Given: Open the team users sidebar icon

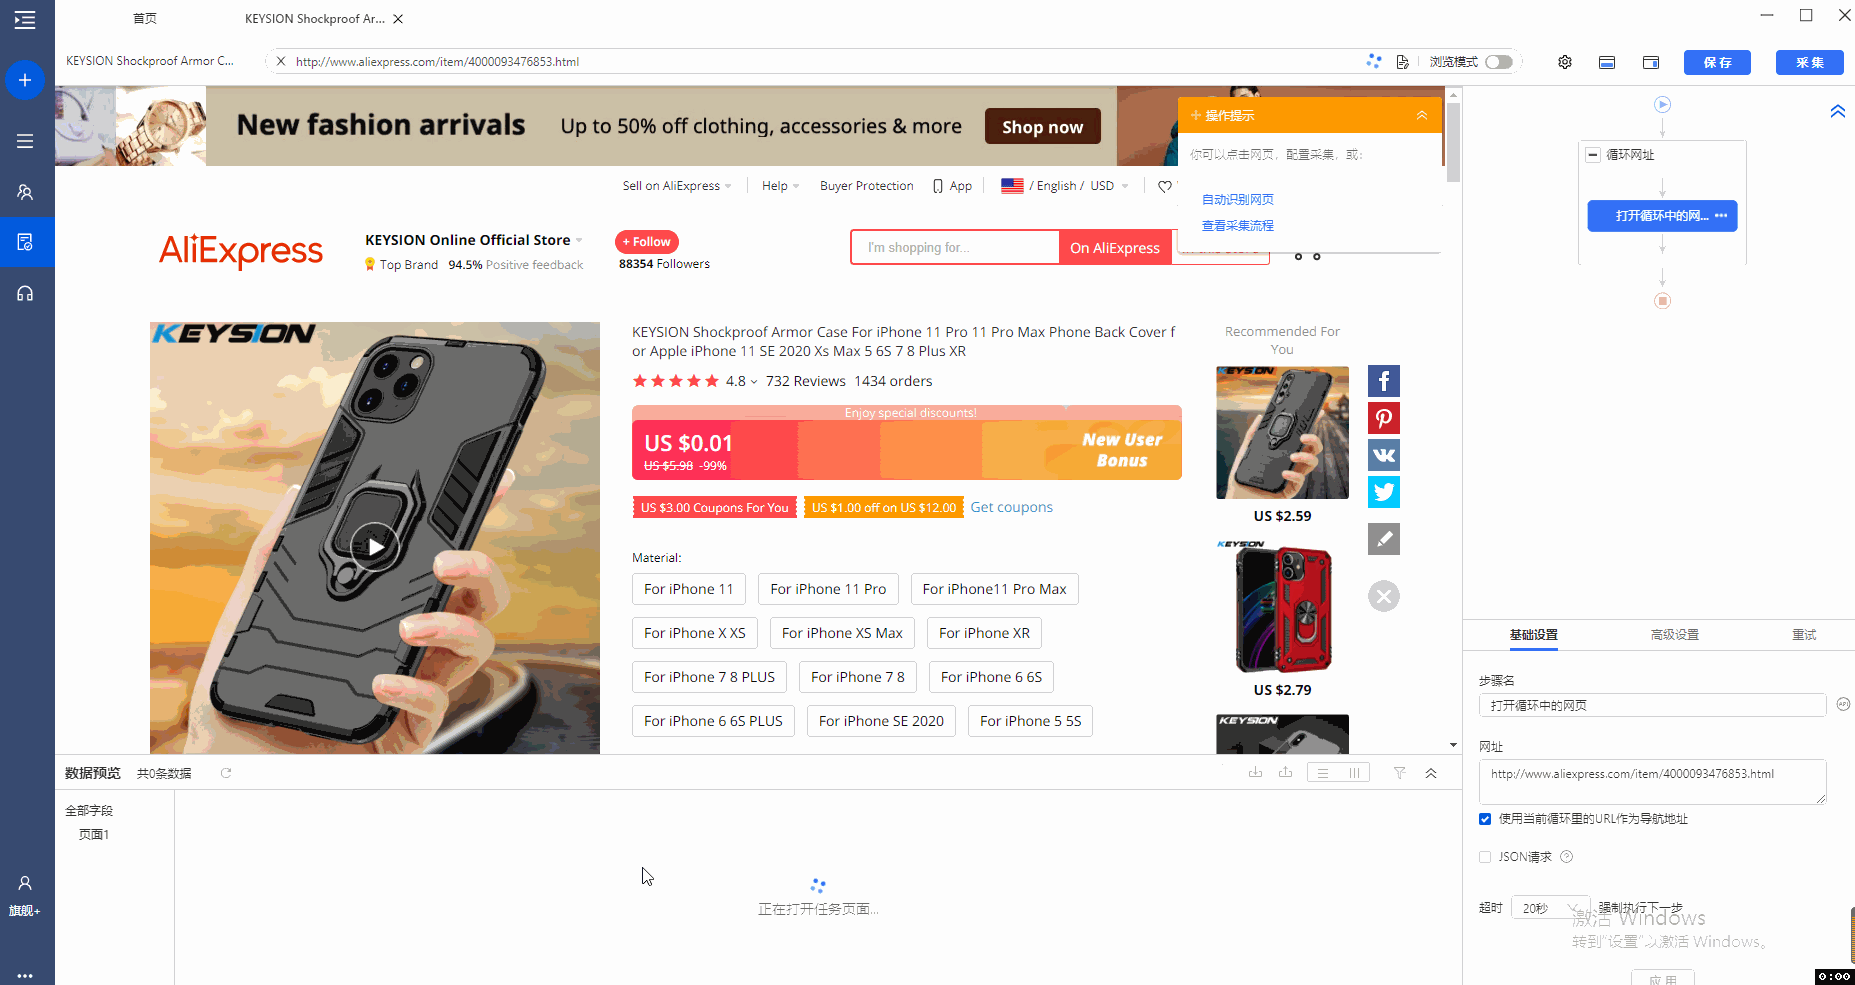Looking at the screenshot, I should click(25, 192).
